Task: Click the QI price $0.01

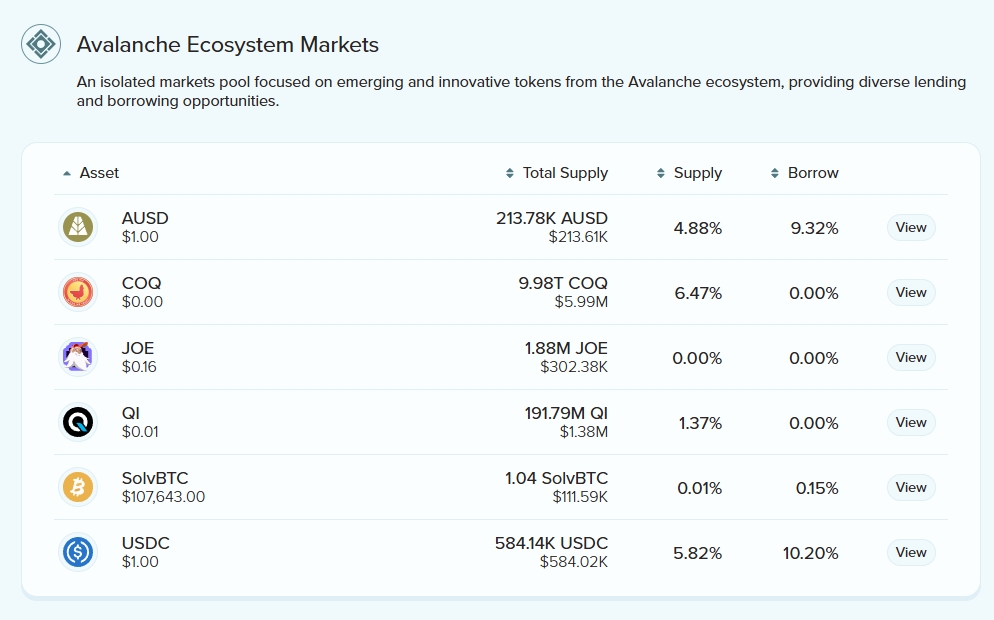Action: point(140,432)
